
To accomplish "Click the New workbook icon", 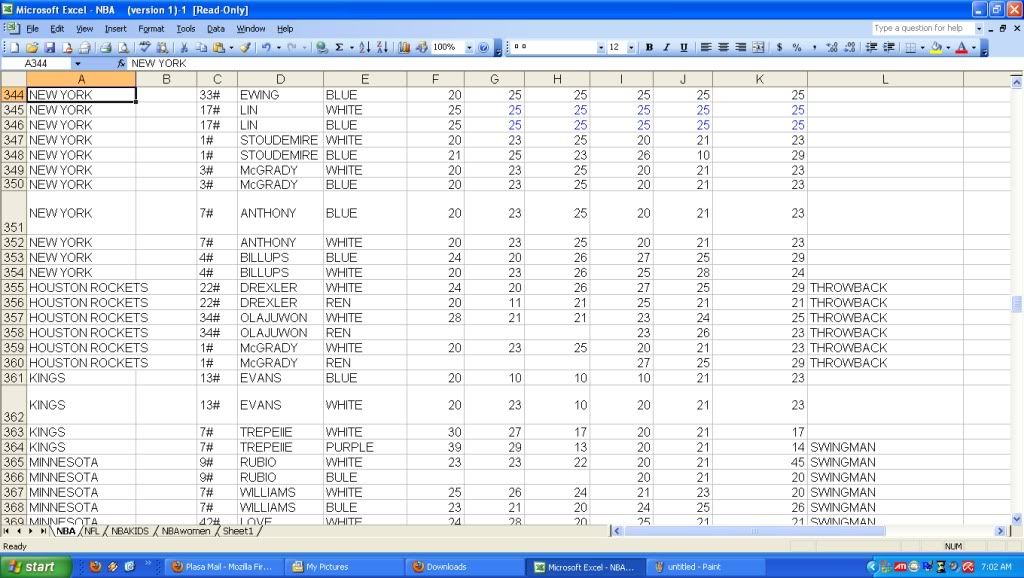I will (14, 48).
